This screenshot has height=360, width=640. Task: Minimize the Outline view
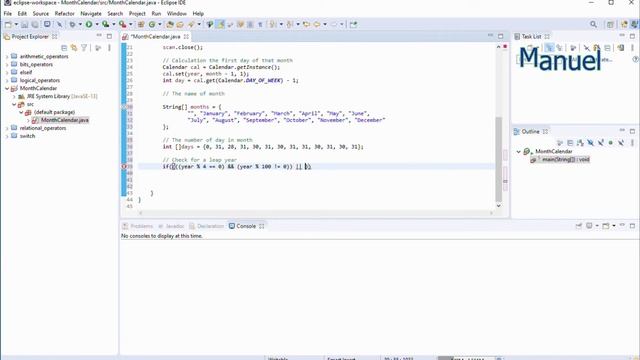pyautogui.click(x=622, y=131)
